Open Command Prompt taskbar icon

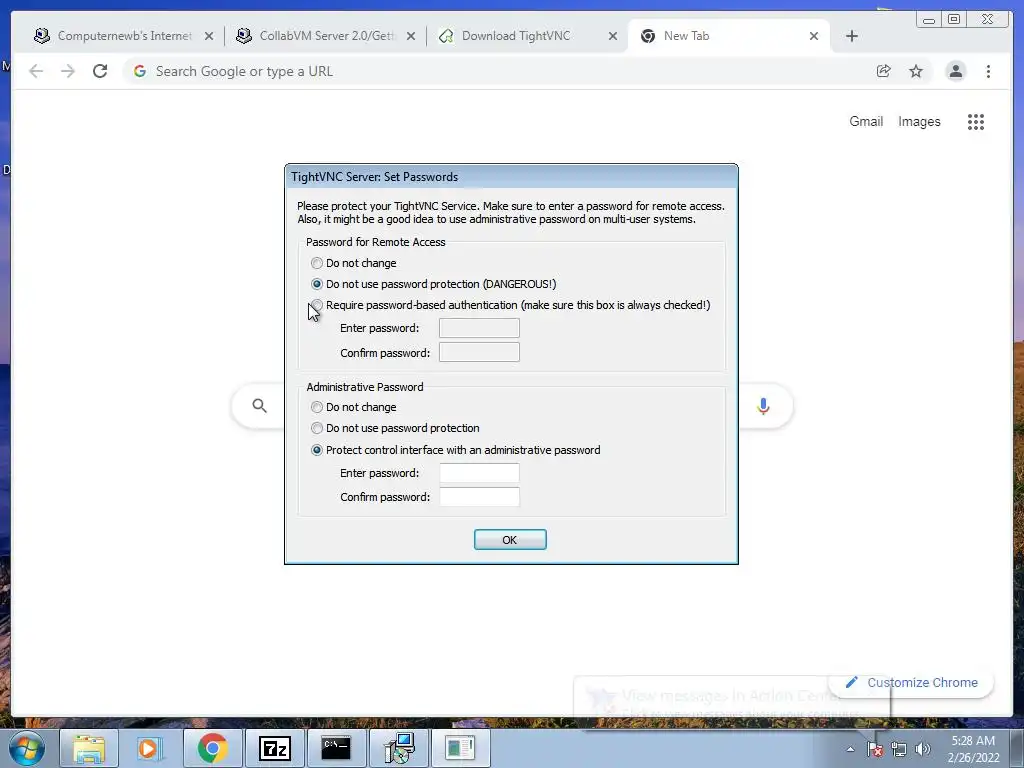tap(336, 748)
